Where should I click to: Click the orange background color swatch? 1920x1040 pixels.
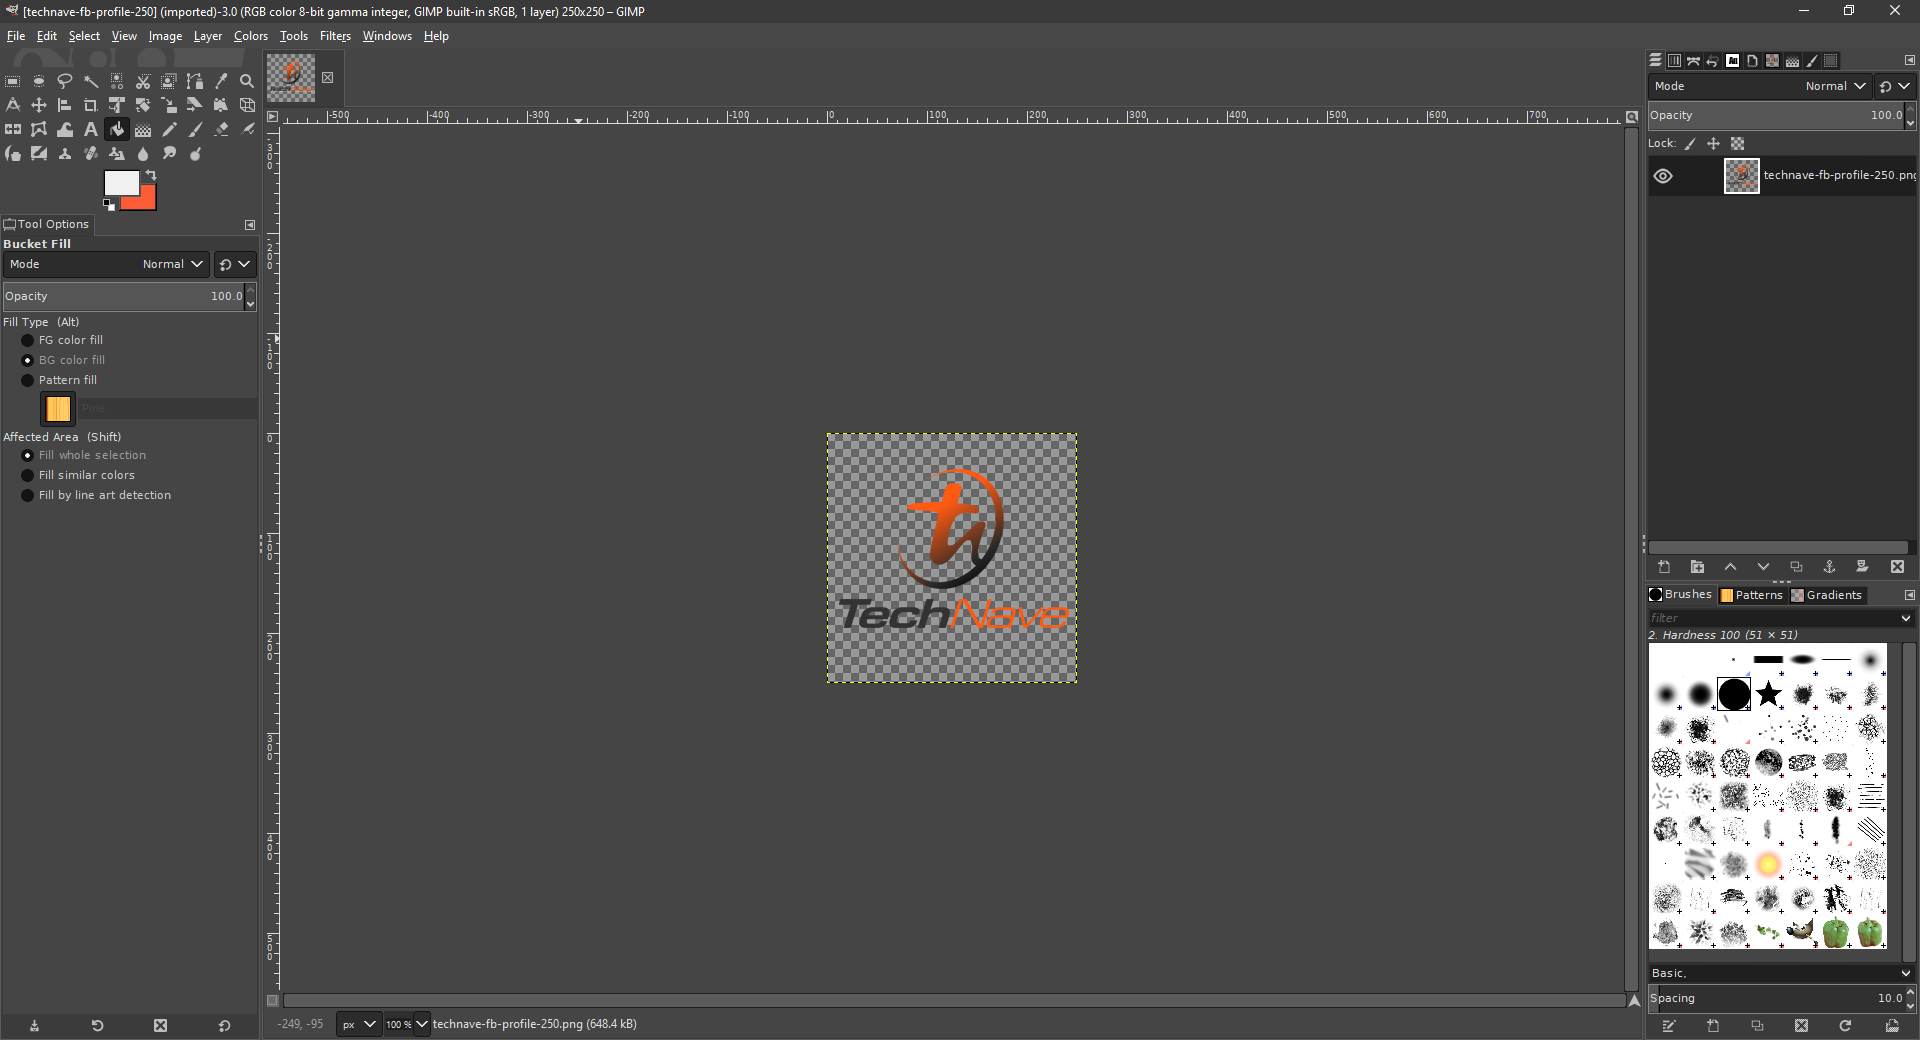click(x=146, y=200)
